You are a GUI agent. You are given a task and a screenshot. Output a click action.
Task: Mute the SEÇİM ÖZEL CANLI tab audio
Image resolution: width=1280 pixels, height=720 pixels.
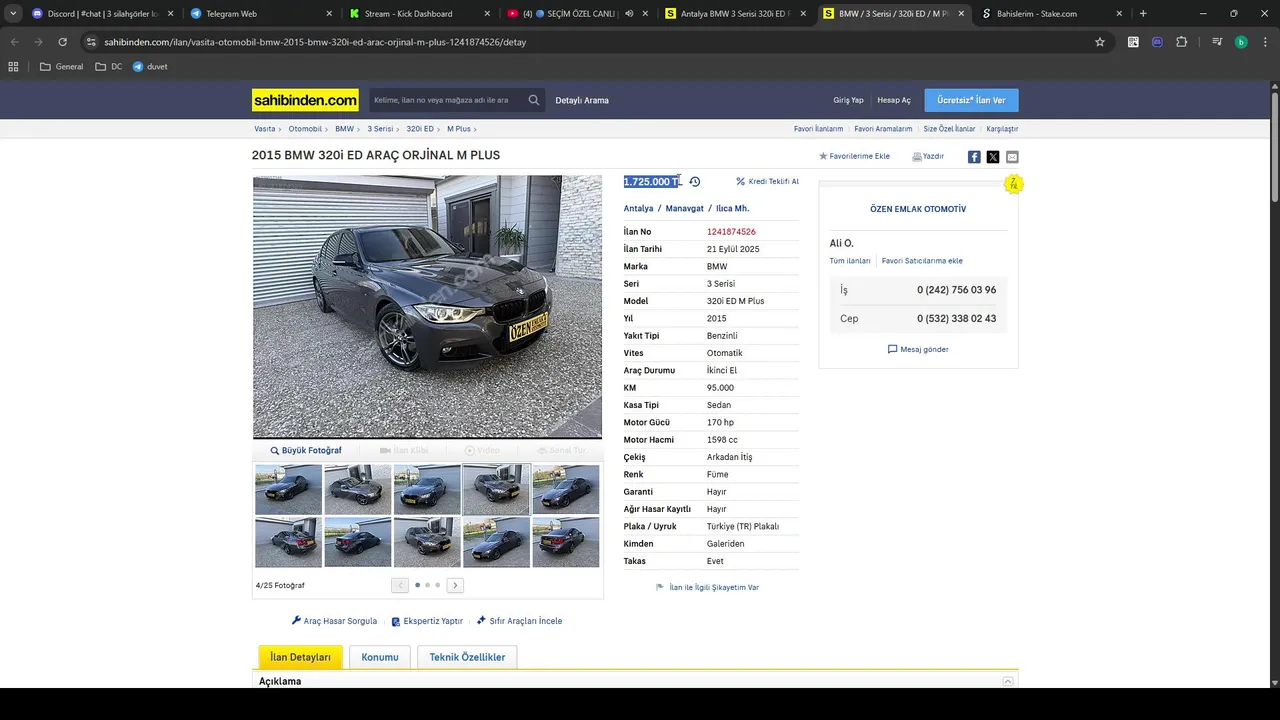629,14
